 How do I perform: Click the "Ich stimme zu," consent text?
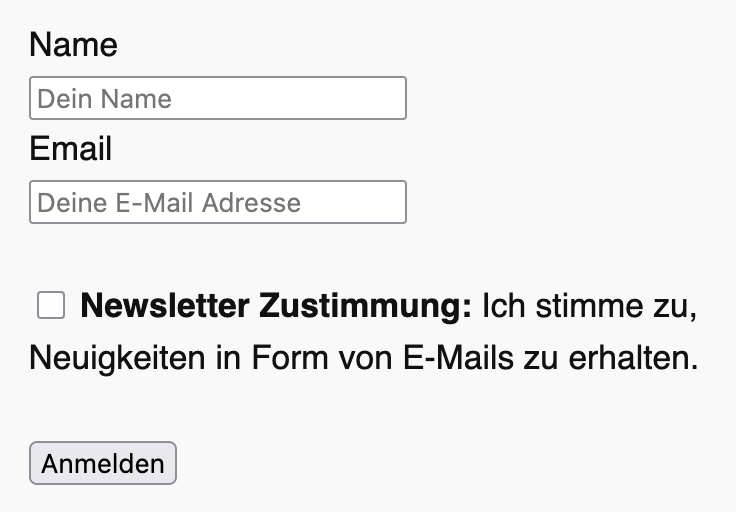(x=588, y=306)
